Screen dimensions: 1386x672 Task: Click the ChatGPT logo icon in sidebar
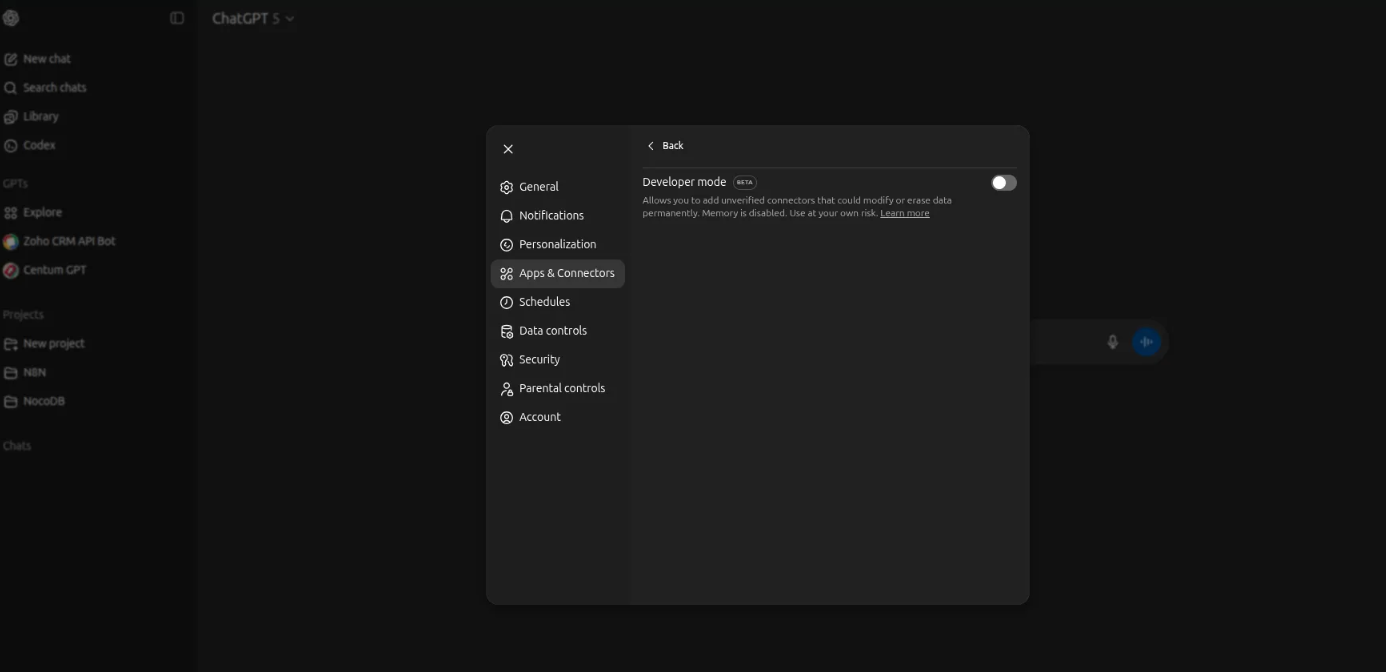[11, 18]
